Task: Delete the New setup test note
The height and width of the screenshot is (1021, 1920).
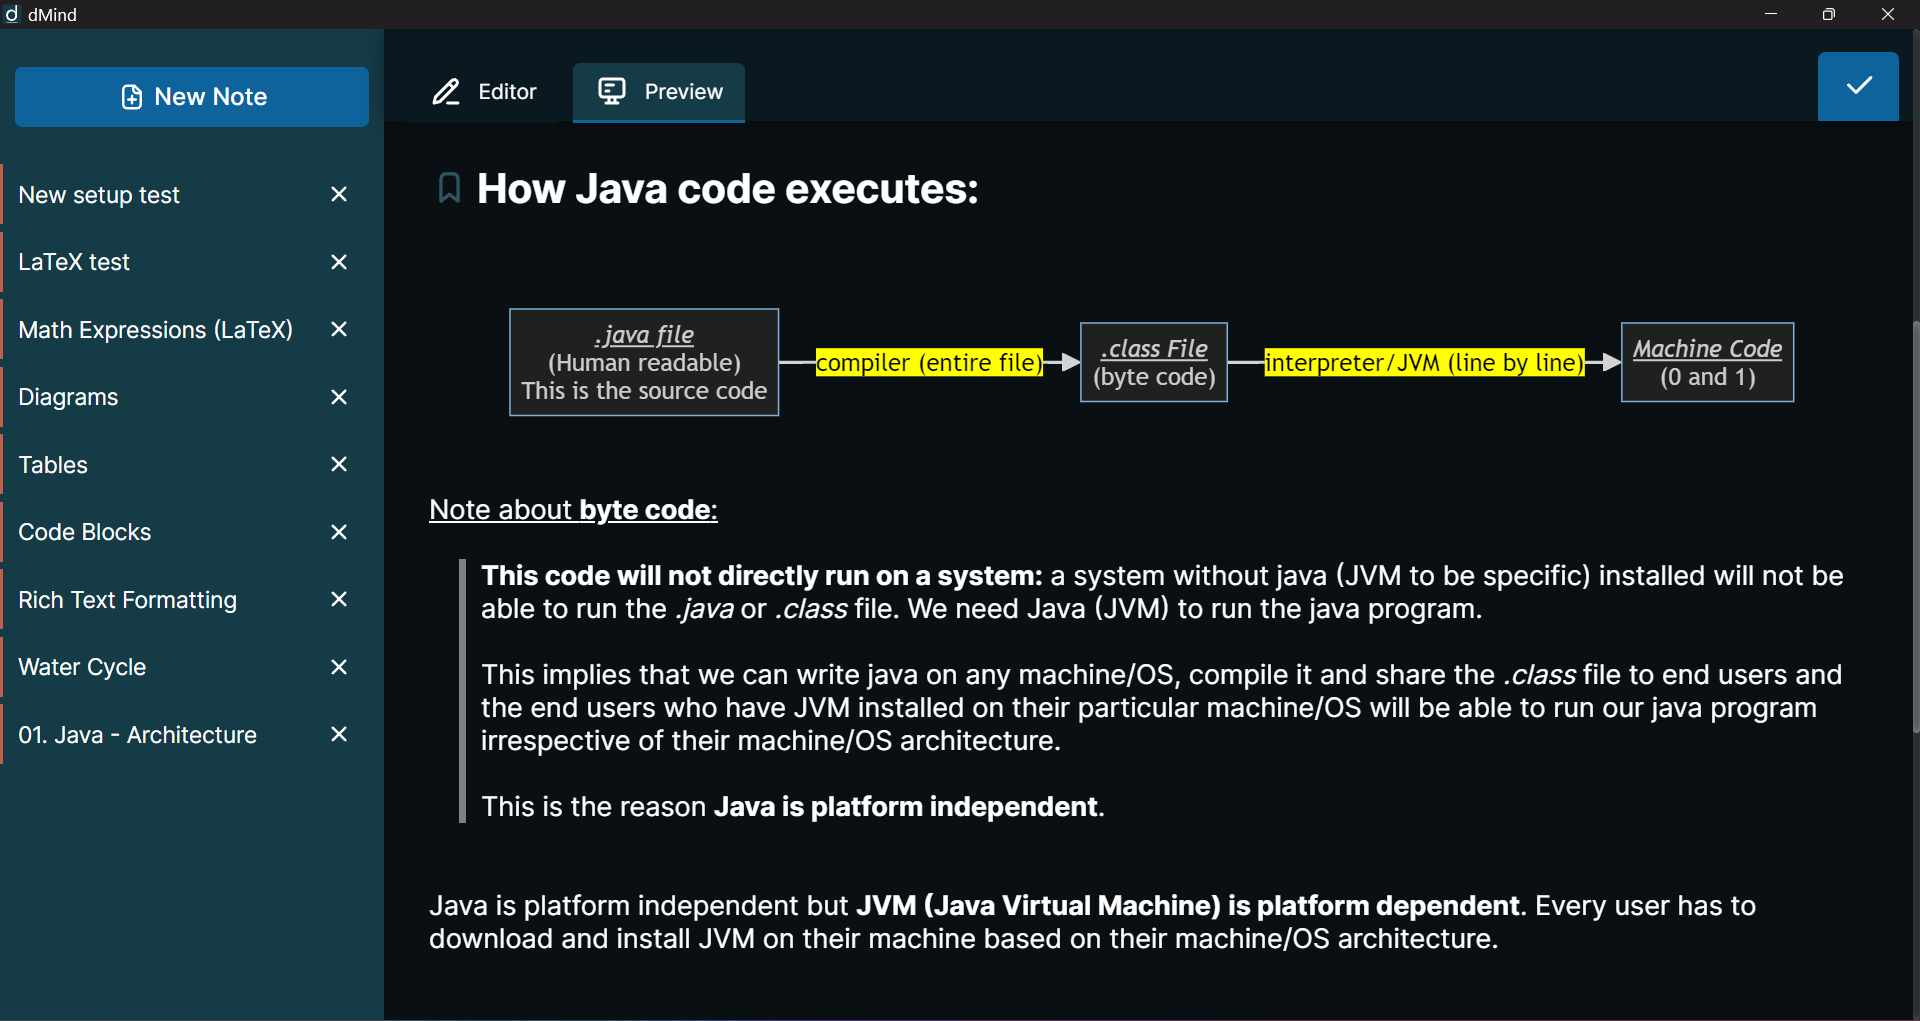Action: (339, 194)
